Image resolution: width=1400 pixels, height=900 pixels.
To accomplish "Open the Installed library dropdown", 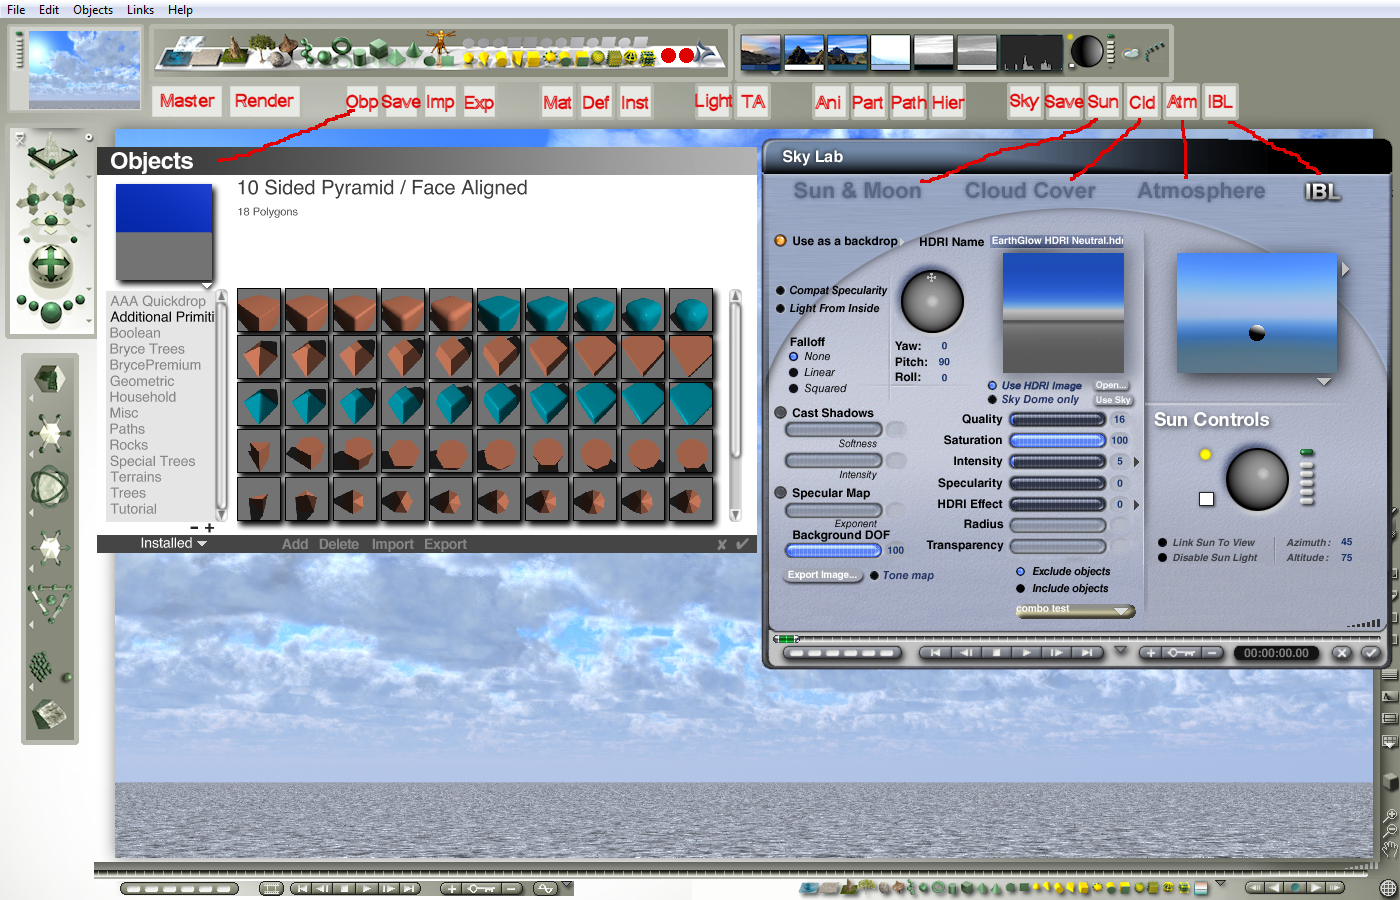I will 173,543.
